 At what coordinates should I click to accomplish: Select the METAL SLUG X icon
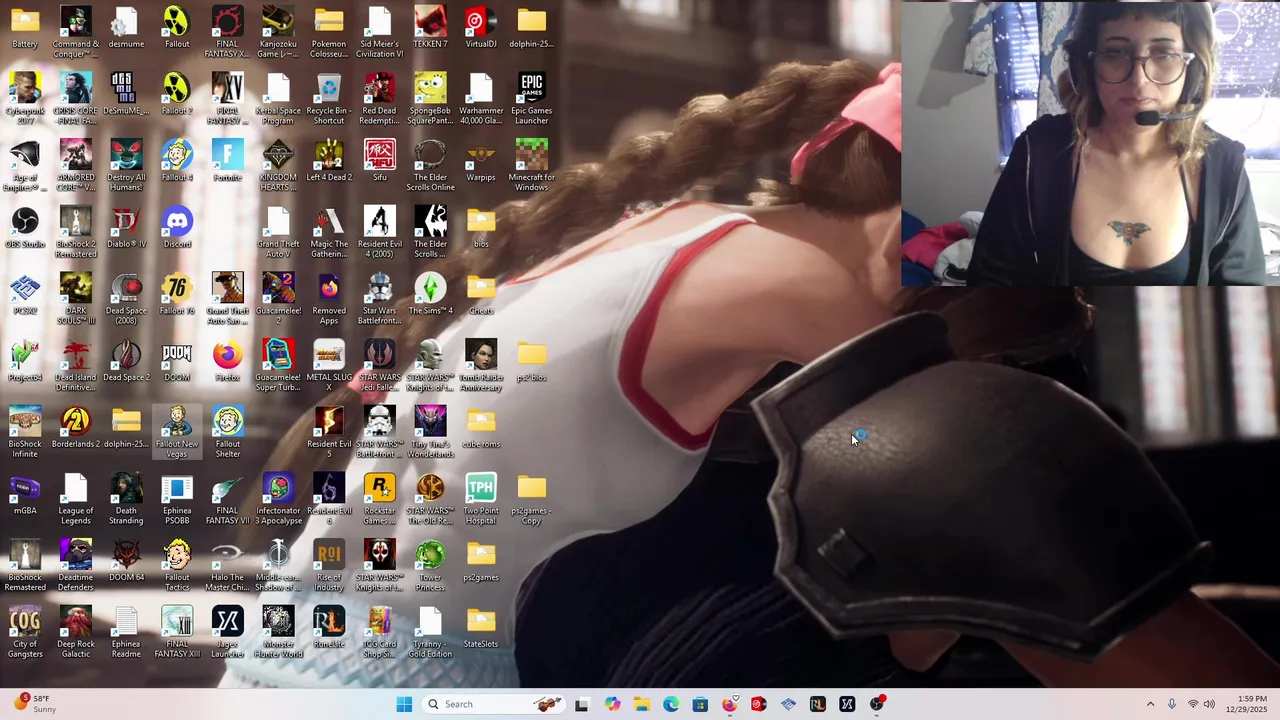[x=329, y=365]
